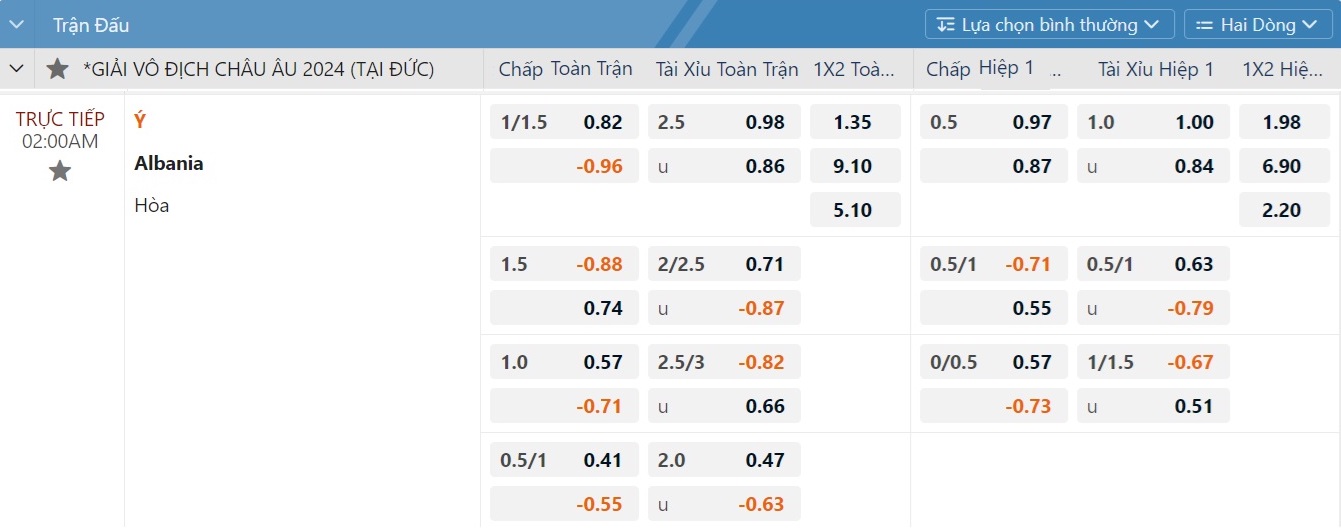The width and height of the screenshot is (1341, 532).
Task: Pick handicap 0.5/1 odds 0.41
Action: coord(564,461)
